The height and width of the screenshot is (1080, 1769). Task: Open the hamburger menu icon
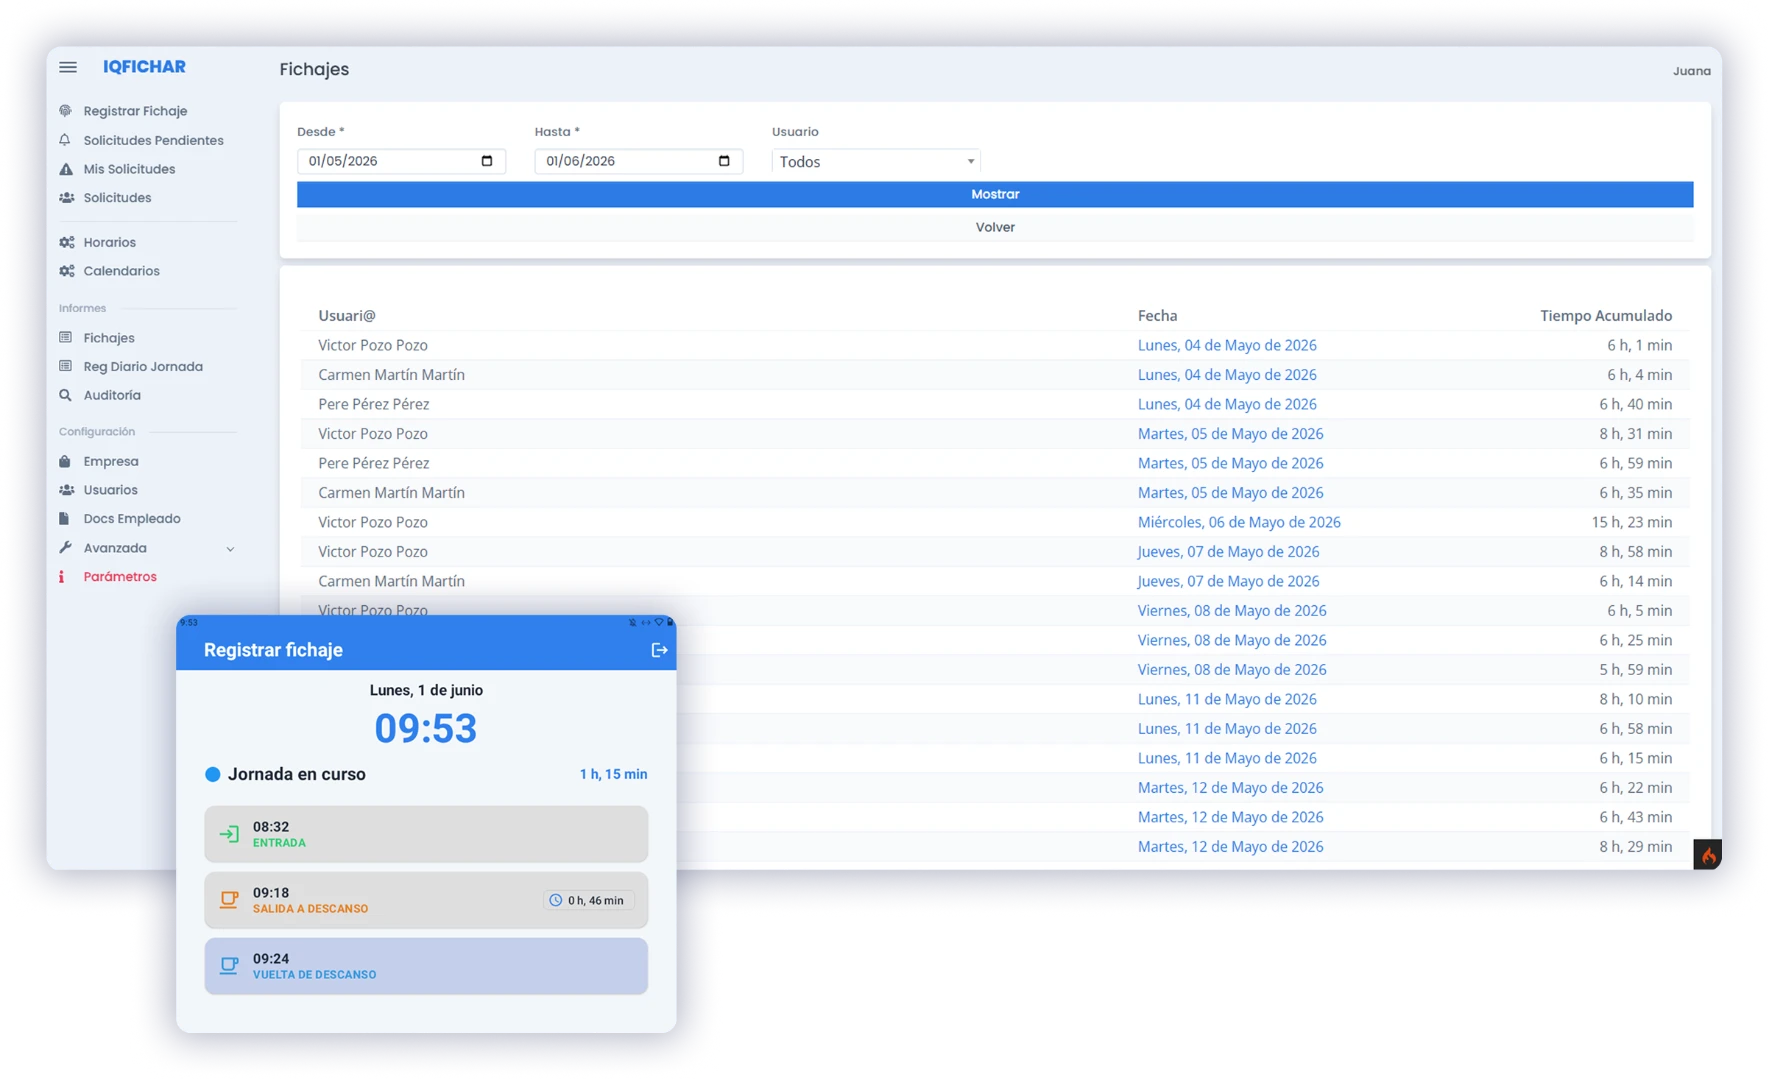pyautogui.click(x=68, y=67)
